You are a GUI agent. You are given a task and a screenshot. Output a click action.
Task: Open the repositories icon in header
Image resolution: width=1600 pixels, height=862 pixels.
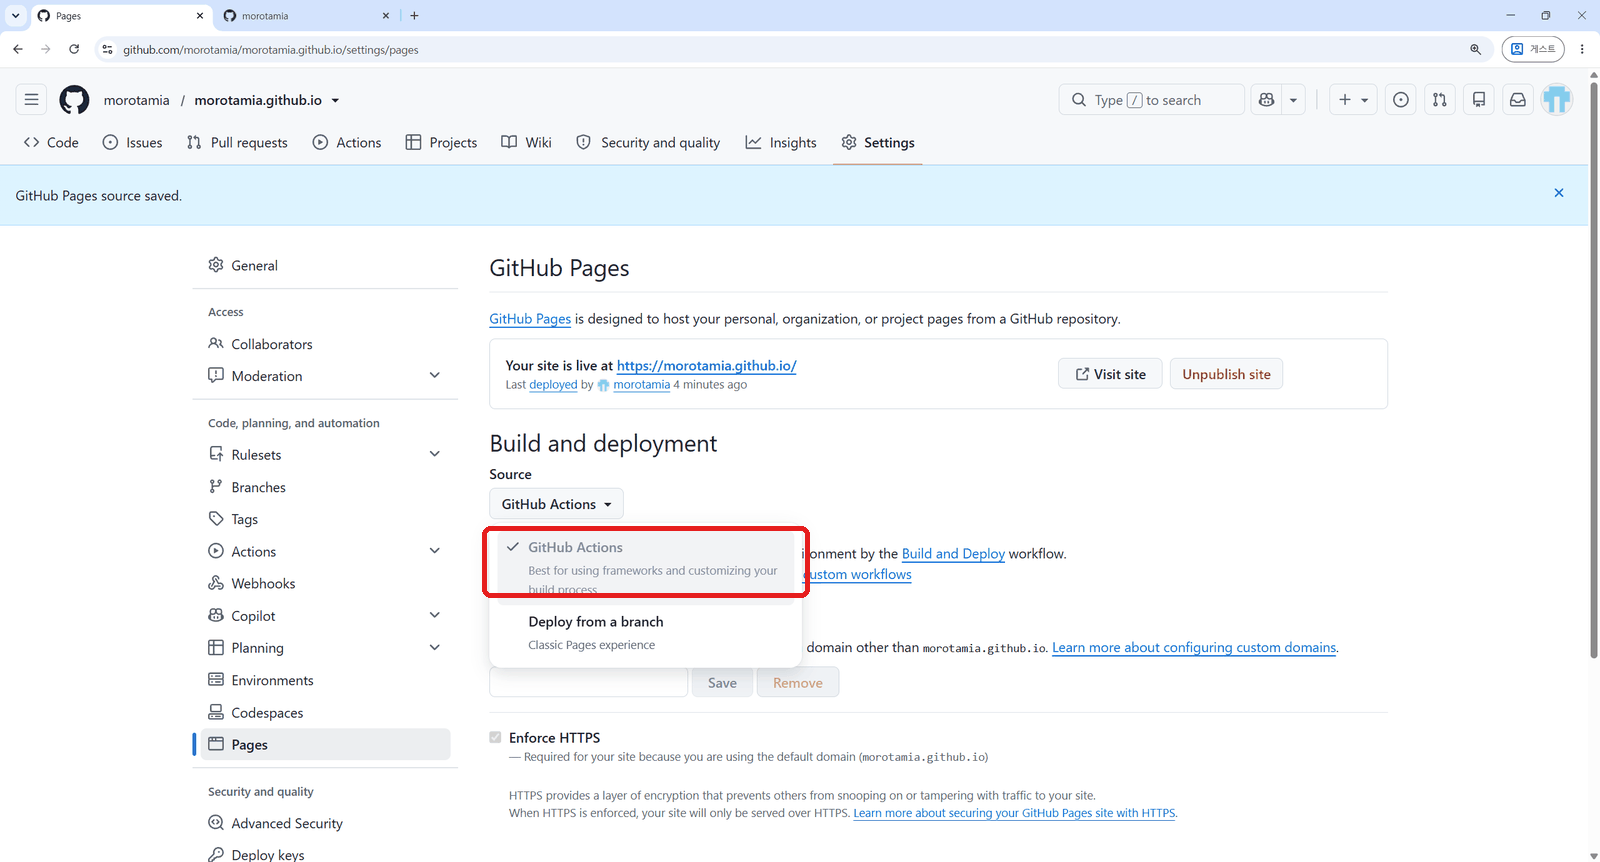coord(1479,100)
